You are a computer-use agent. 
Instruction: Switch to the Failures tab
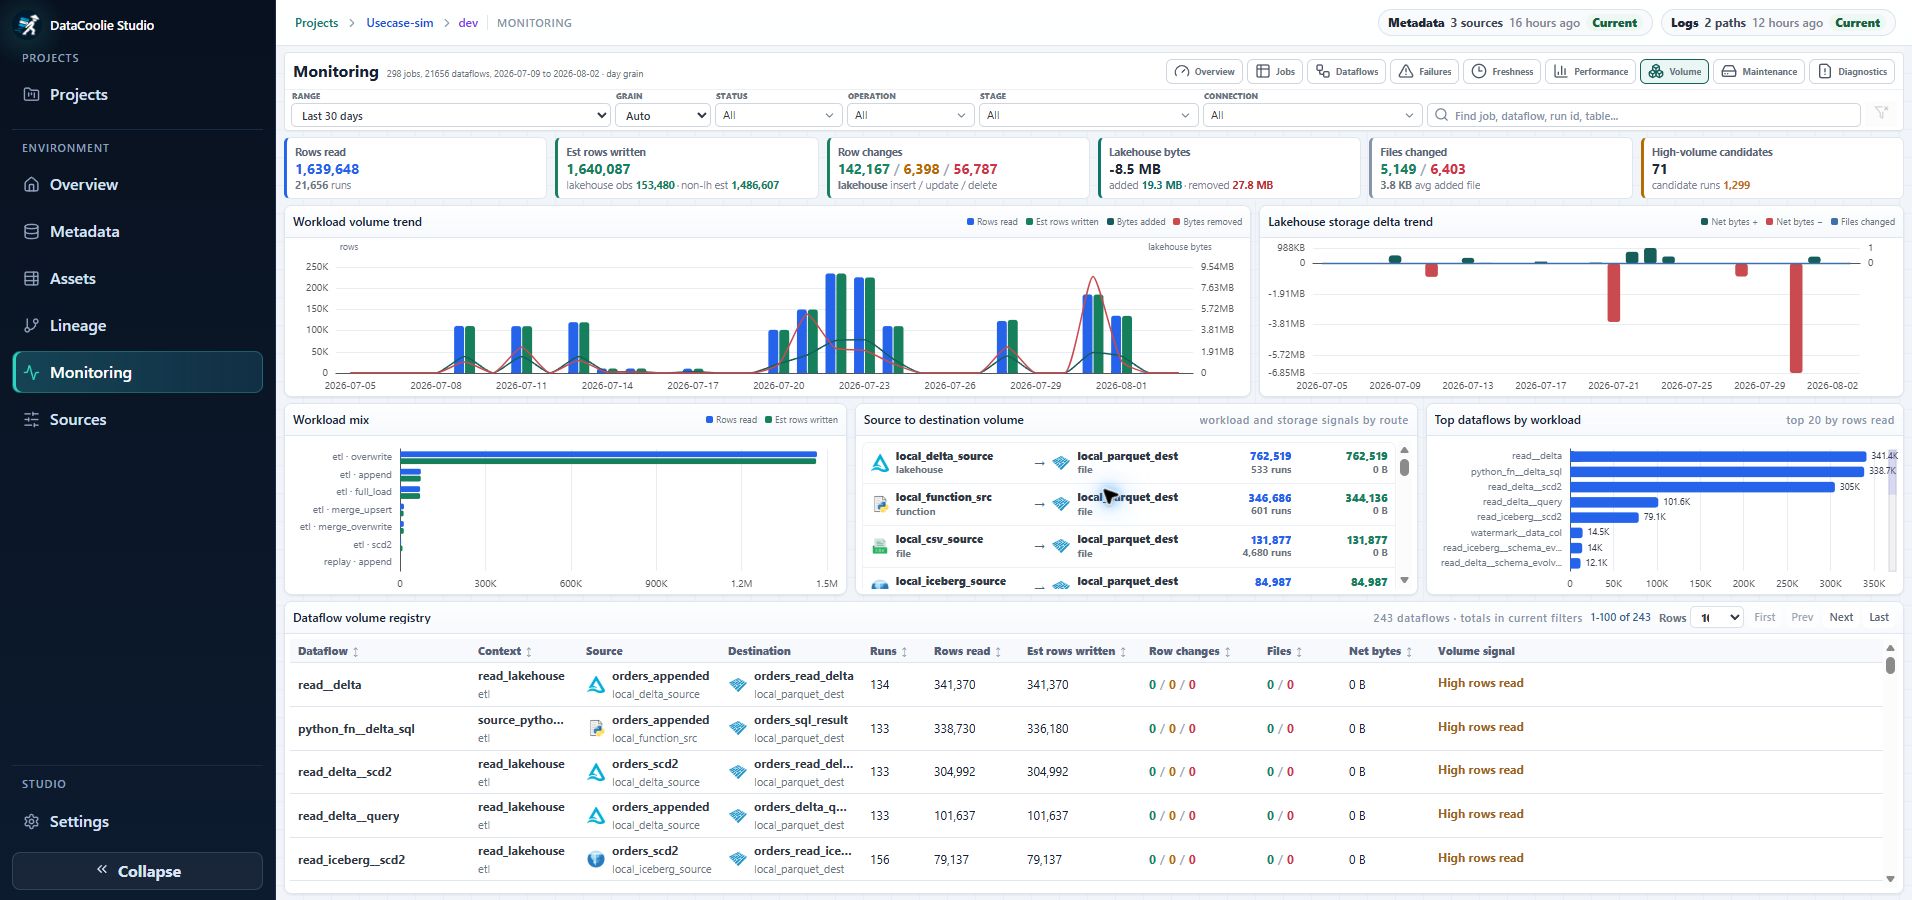tap(1425, 72)
